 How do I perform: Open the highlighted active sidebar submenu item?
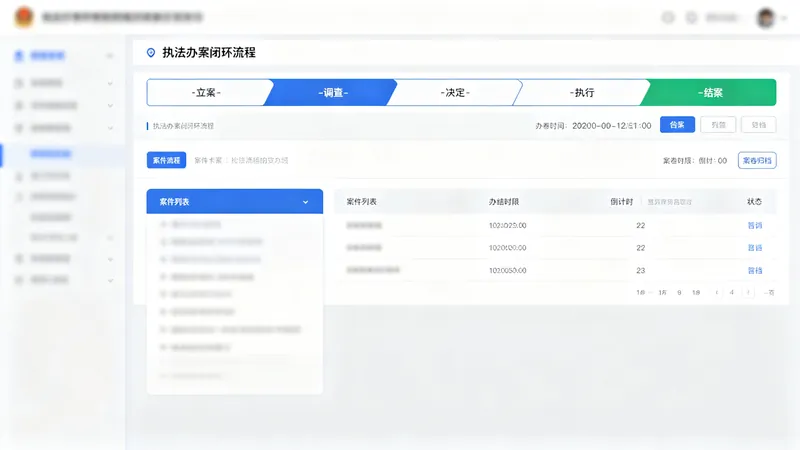pos(62,154)
